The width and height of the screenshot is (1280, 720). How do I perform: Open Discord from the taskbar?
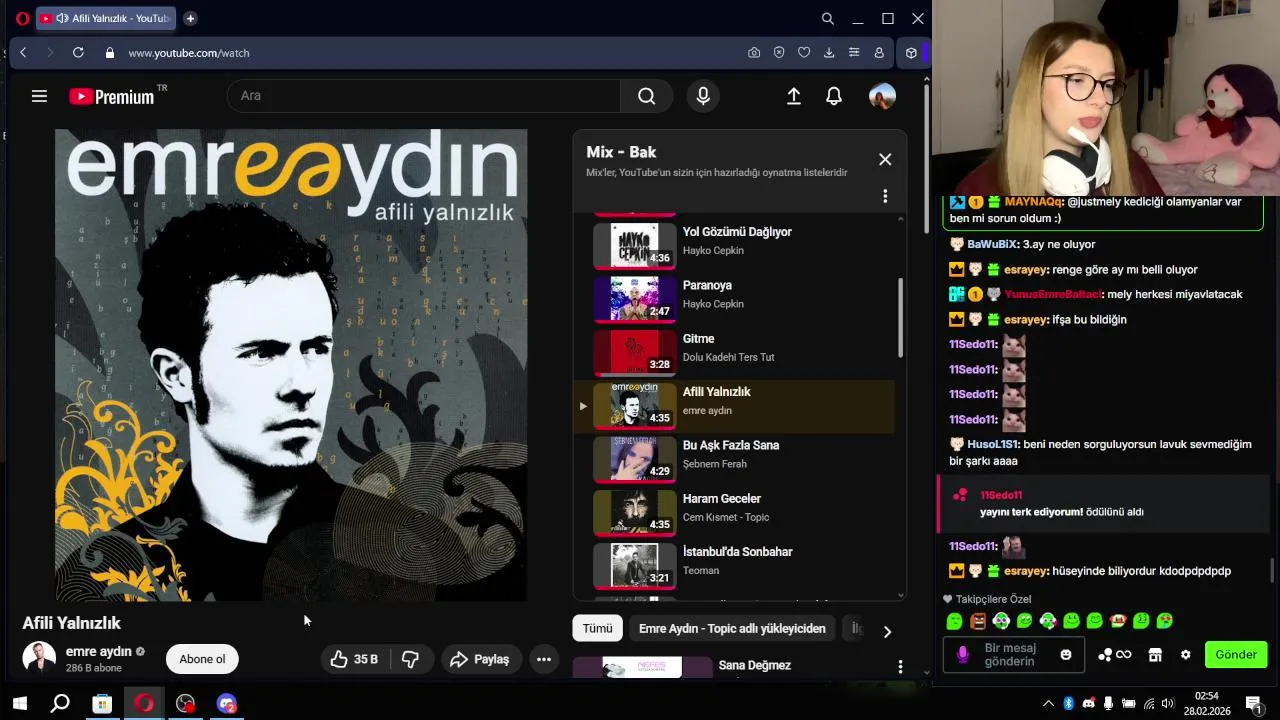(228, 704)
